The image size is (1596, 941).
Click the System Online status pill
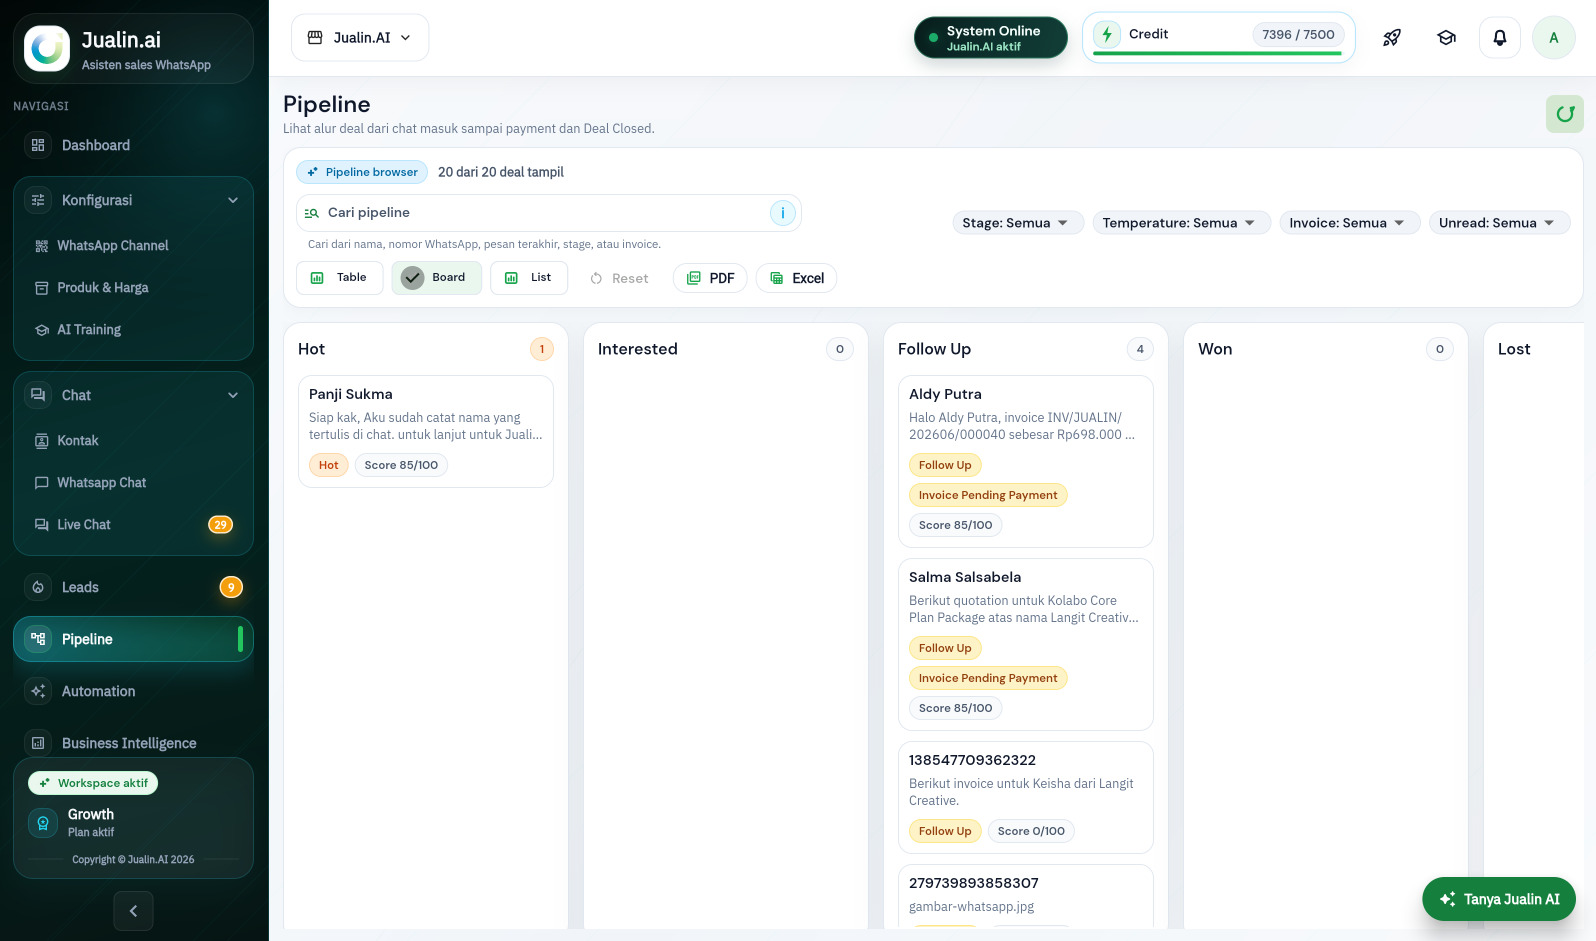click(x=991, y=38)
